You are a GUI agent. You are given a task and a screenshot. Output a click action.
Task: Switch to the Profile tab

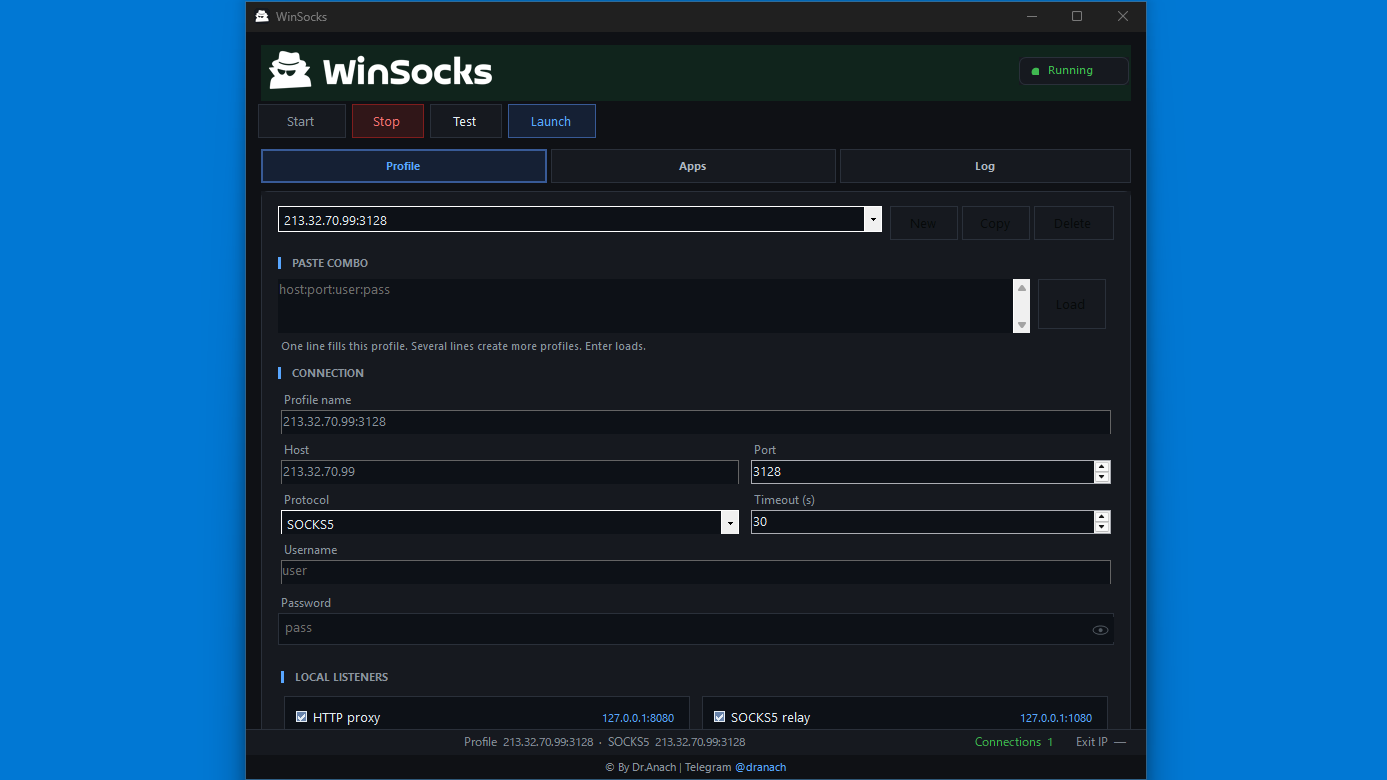(404, 166)
